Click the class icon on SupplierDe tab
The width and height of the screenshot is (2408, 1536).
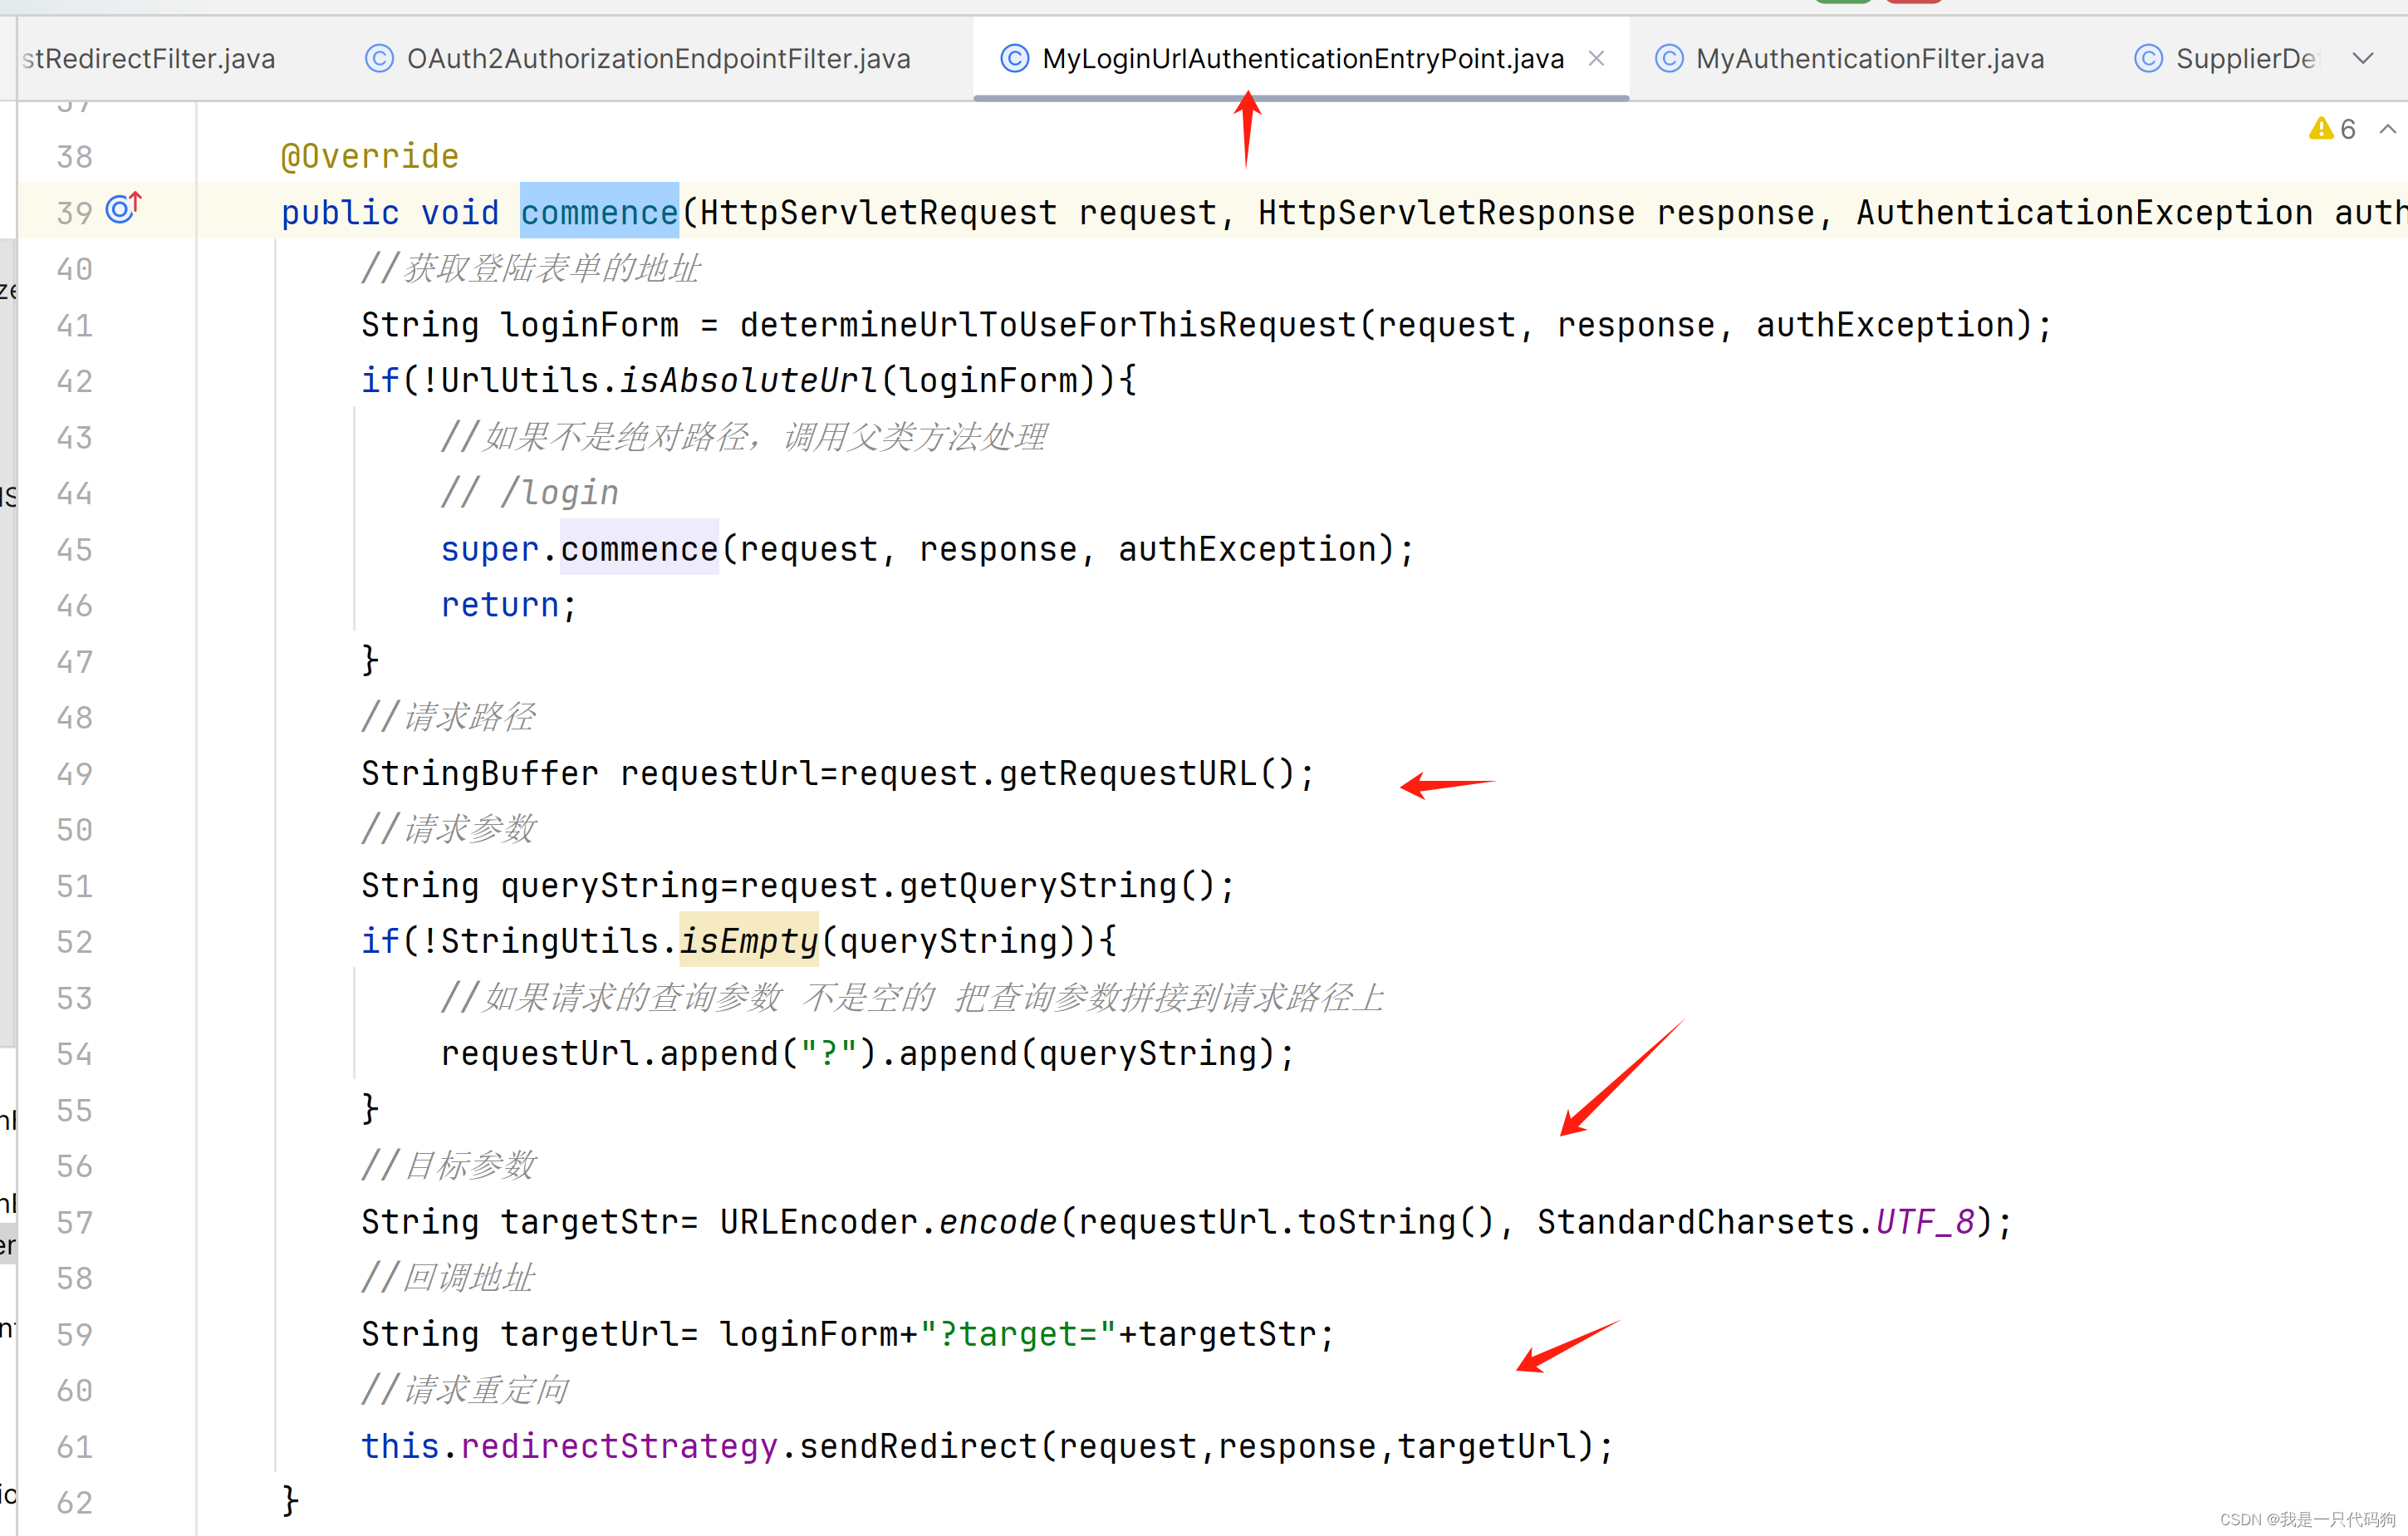2148,59
